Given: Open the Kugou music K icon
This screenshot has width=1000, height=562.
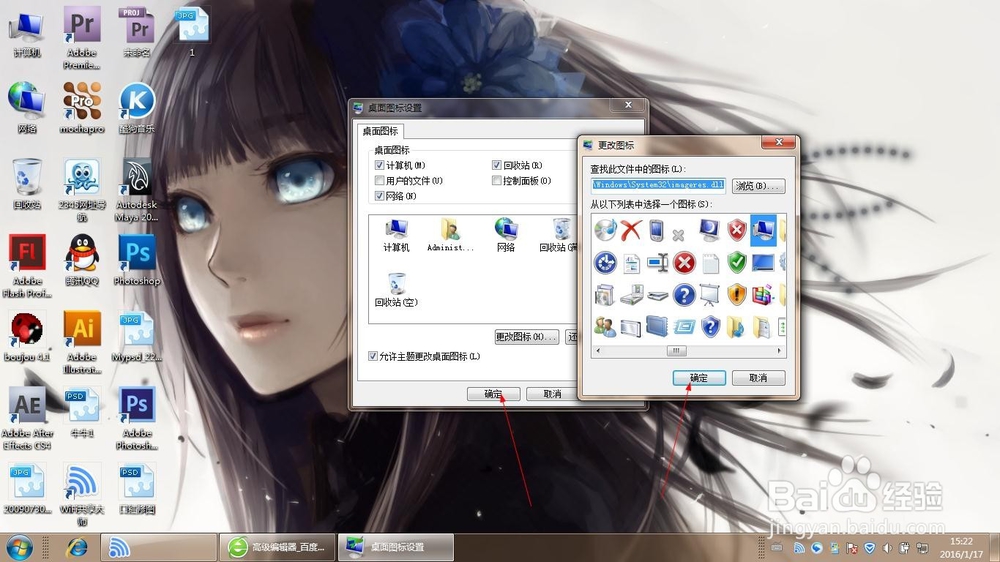Looking at the screenshot, I should 137,108.
